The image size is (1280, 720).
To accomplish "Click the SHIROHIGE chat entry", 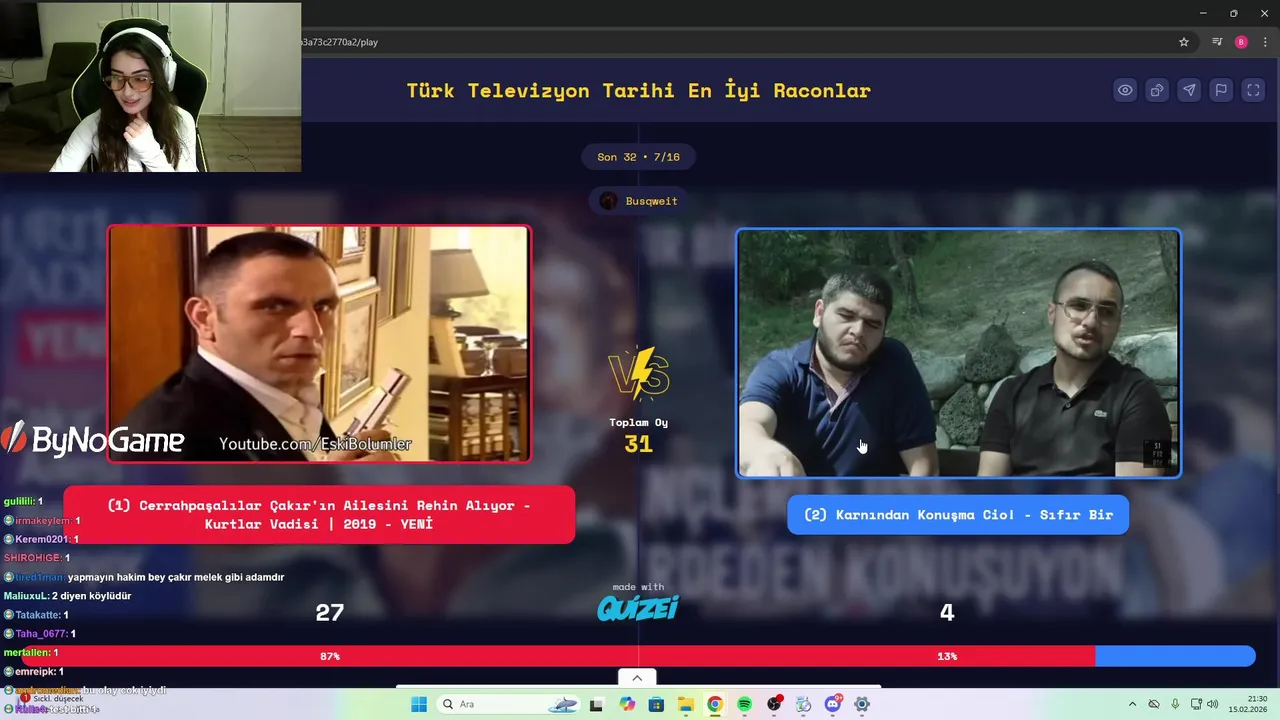I will coord(37,558).
